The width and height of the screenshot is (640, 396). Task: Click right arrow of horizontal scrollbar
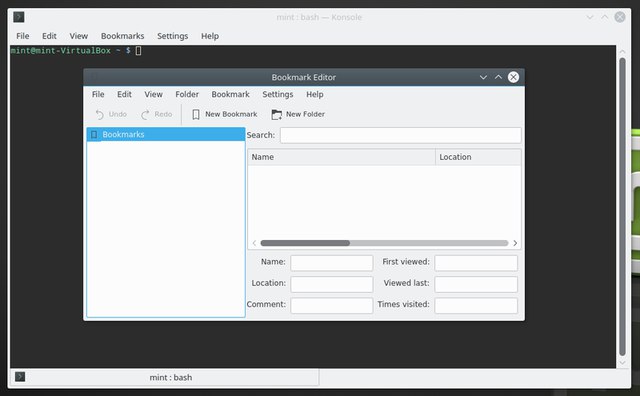[515, 243]
